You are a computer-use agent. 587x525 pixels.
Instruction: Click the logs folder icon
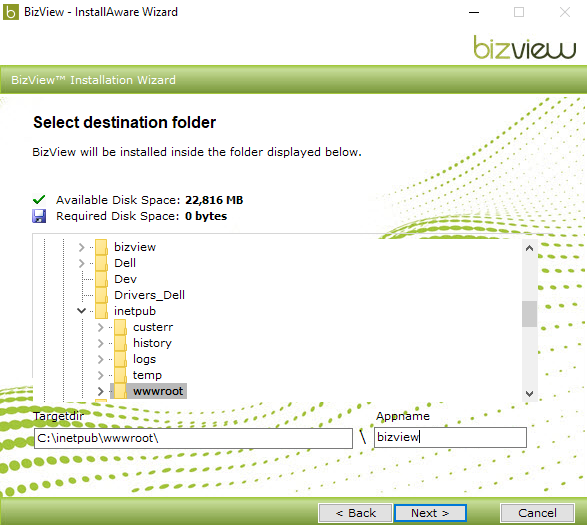120,359
